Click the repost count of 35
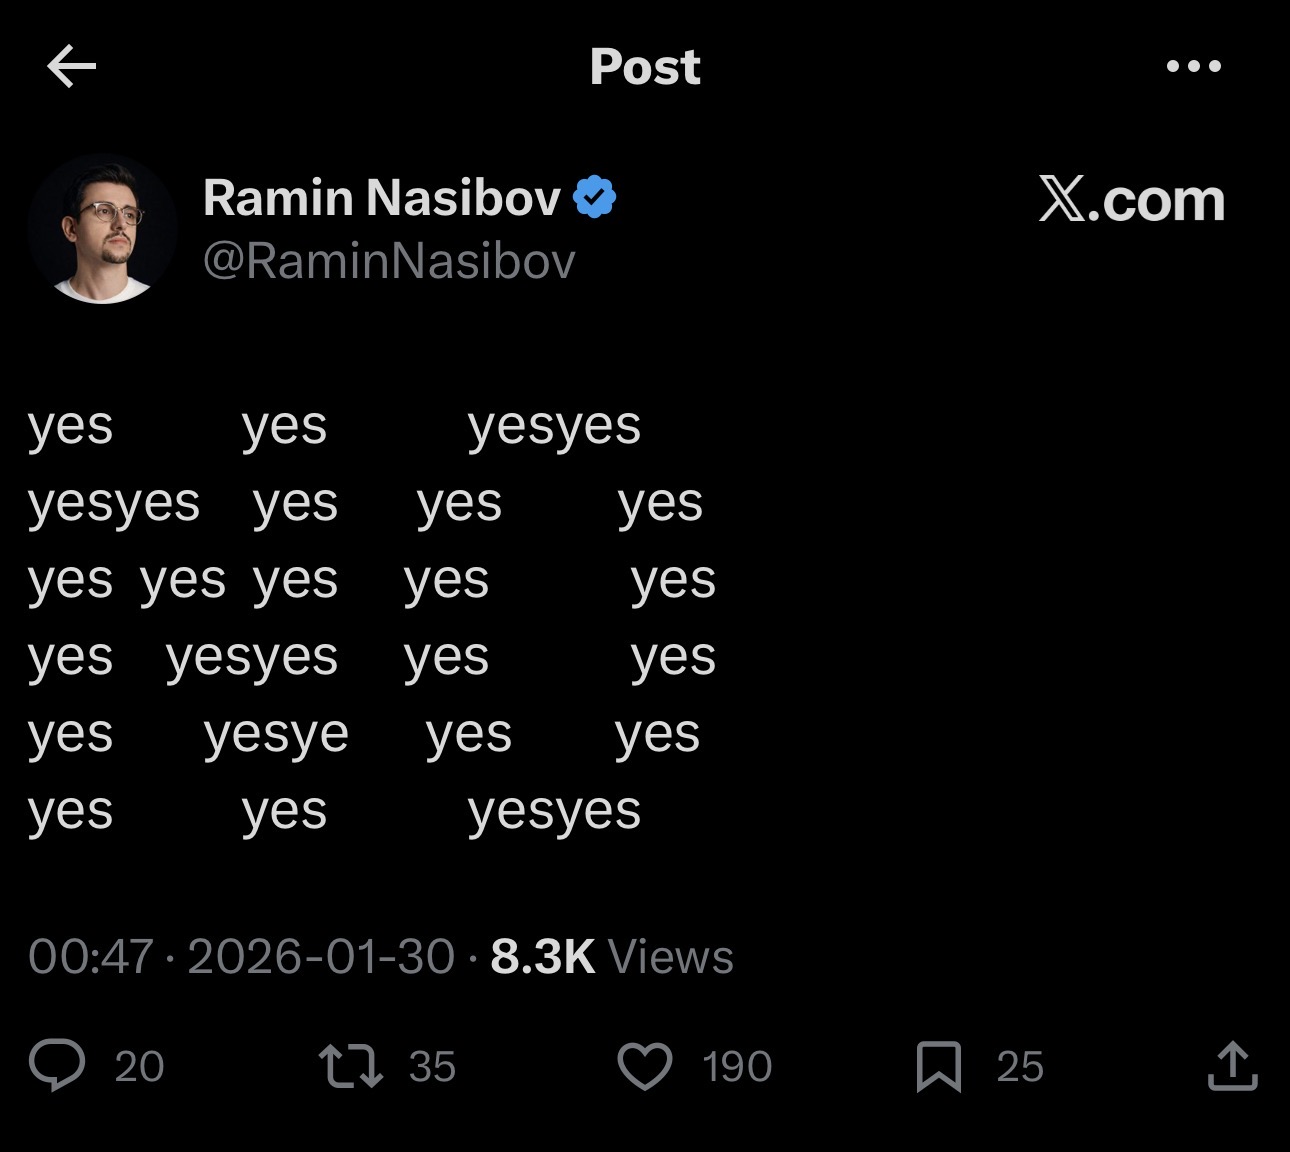 point(432,1067)
